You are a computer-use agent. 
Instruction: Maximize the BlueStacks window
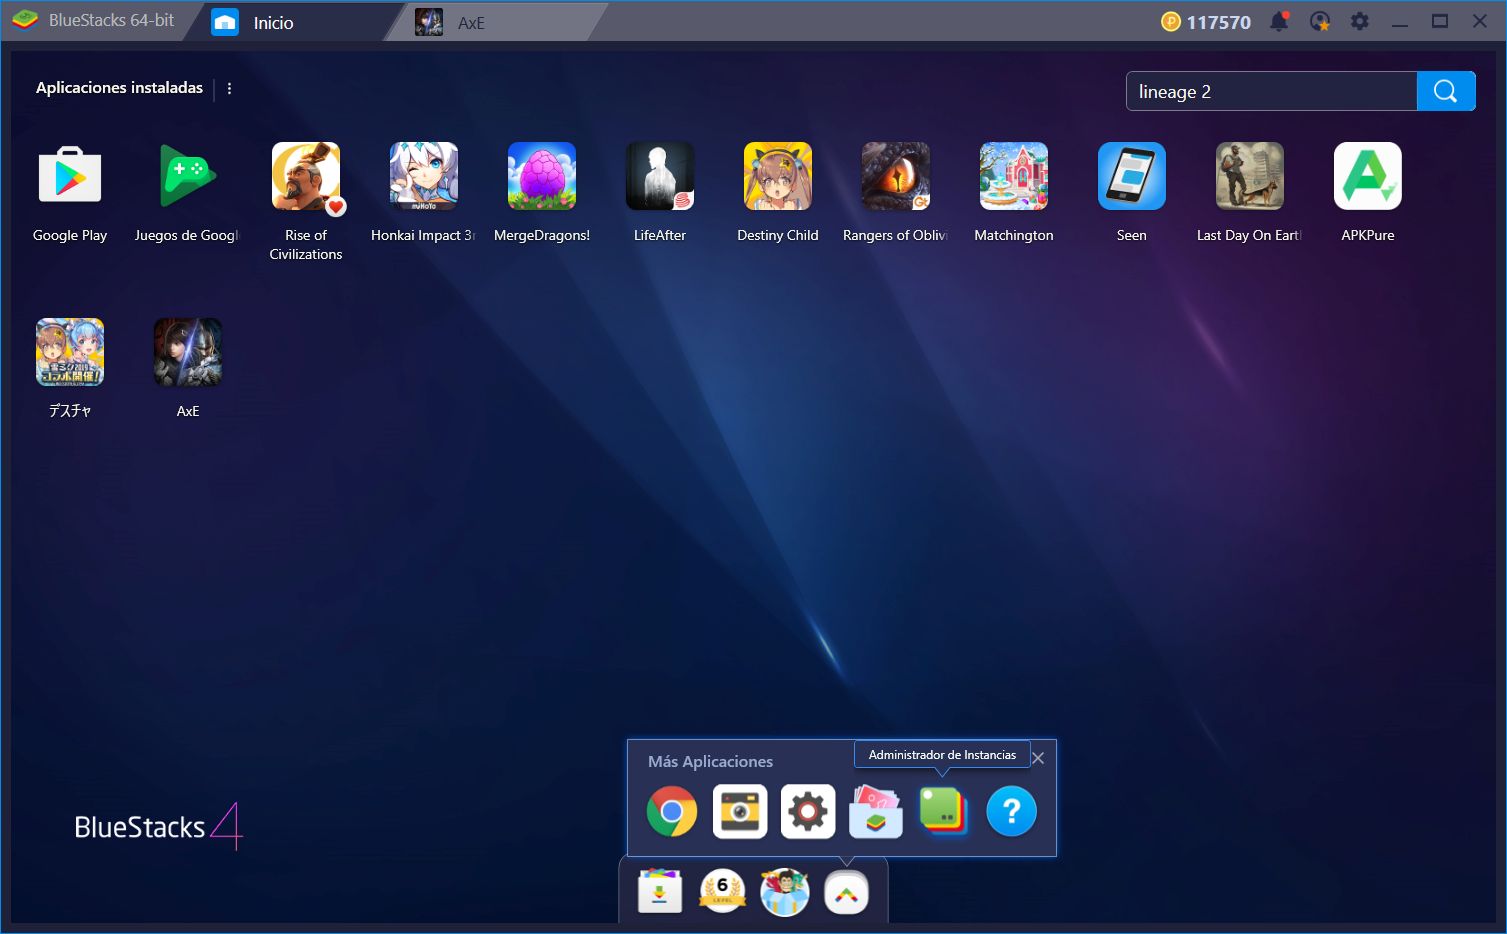point(1440,21)
